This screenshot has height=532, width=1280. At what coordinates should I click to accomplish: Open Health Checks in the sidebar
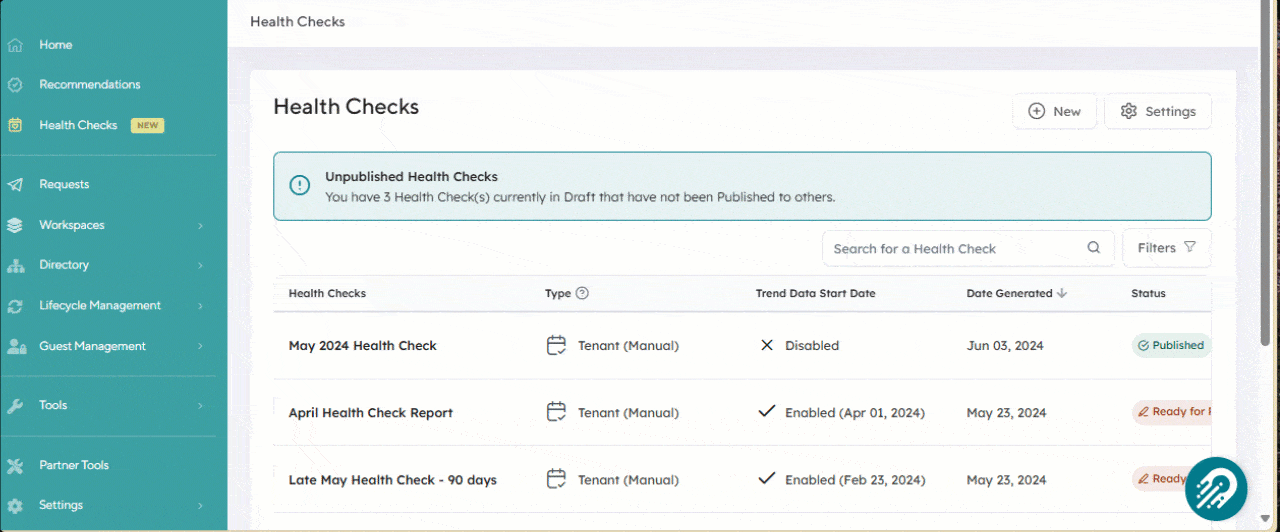[78, 125]
